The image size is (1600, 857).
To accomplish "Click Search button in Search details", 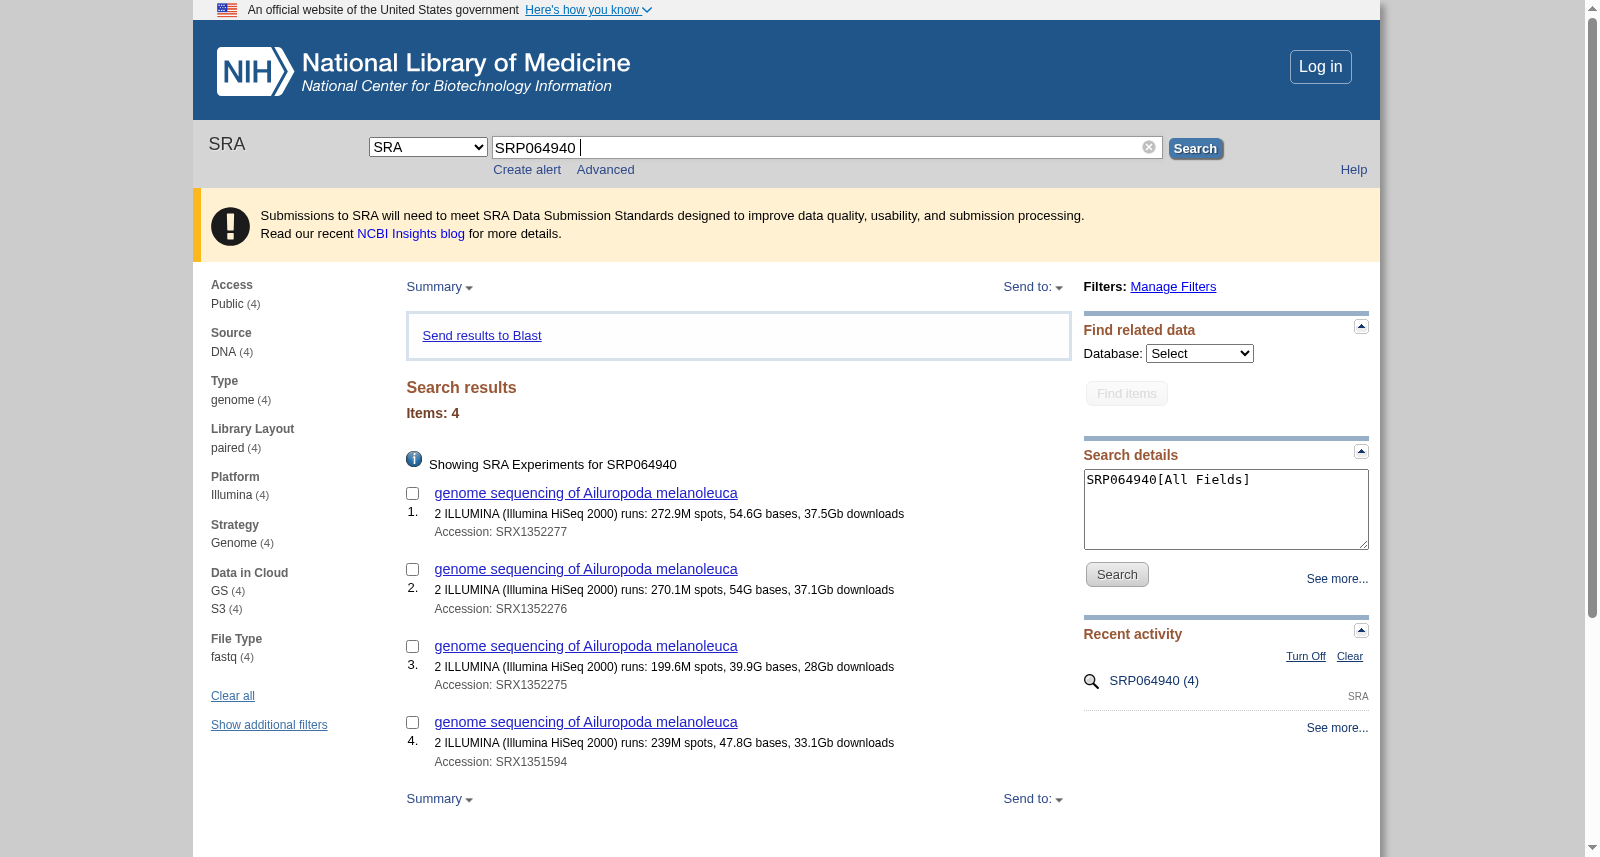I will (x=1117, y=575).
